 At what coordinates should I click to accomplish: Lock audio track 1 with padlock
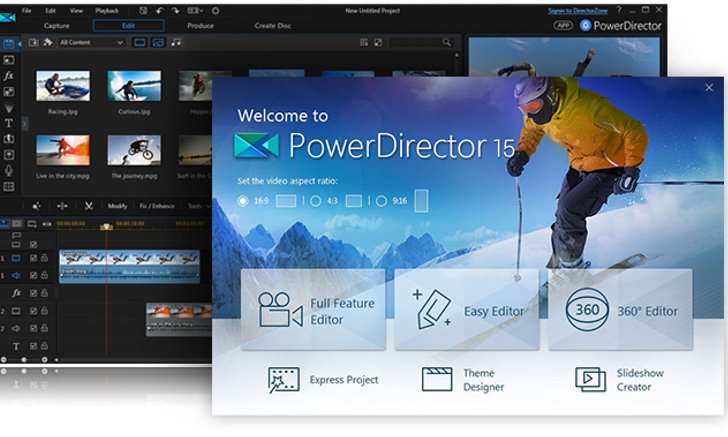point(44,275)
